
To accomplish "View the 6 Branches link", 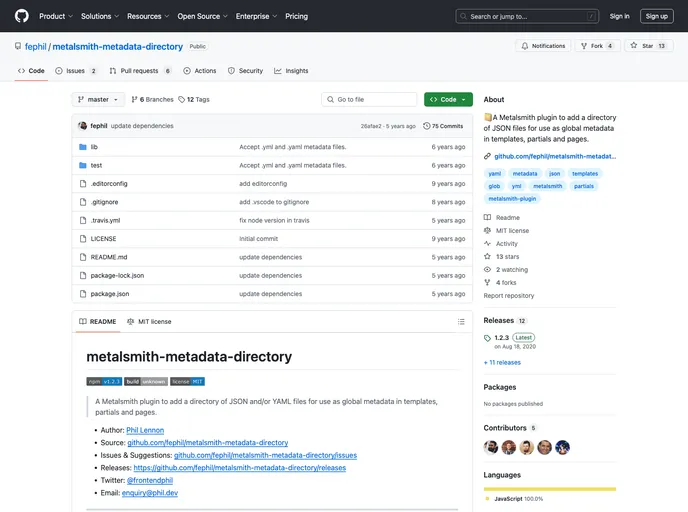I will pos(152,100).
